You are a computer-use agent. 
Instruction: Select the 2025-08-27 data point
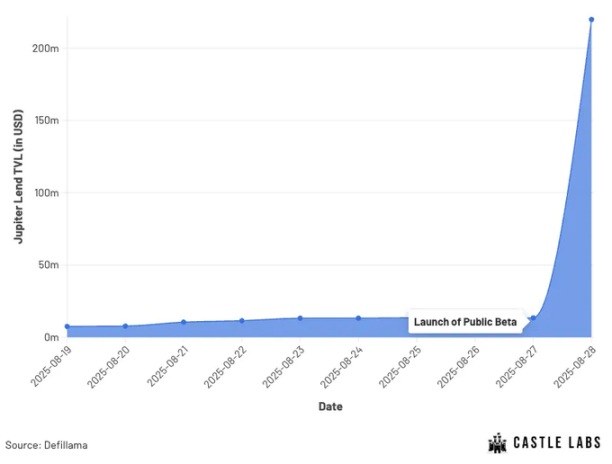[x=533, y=318]
